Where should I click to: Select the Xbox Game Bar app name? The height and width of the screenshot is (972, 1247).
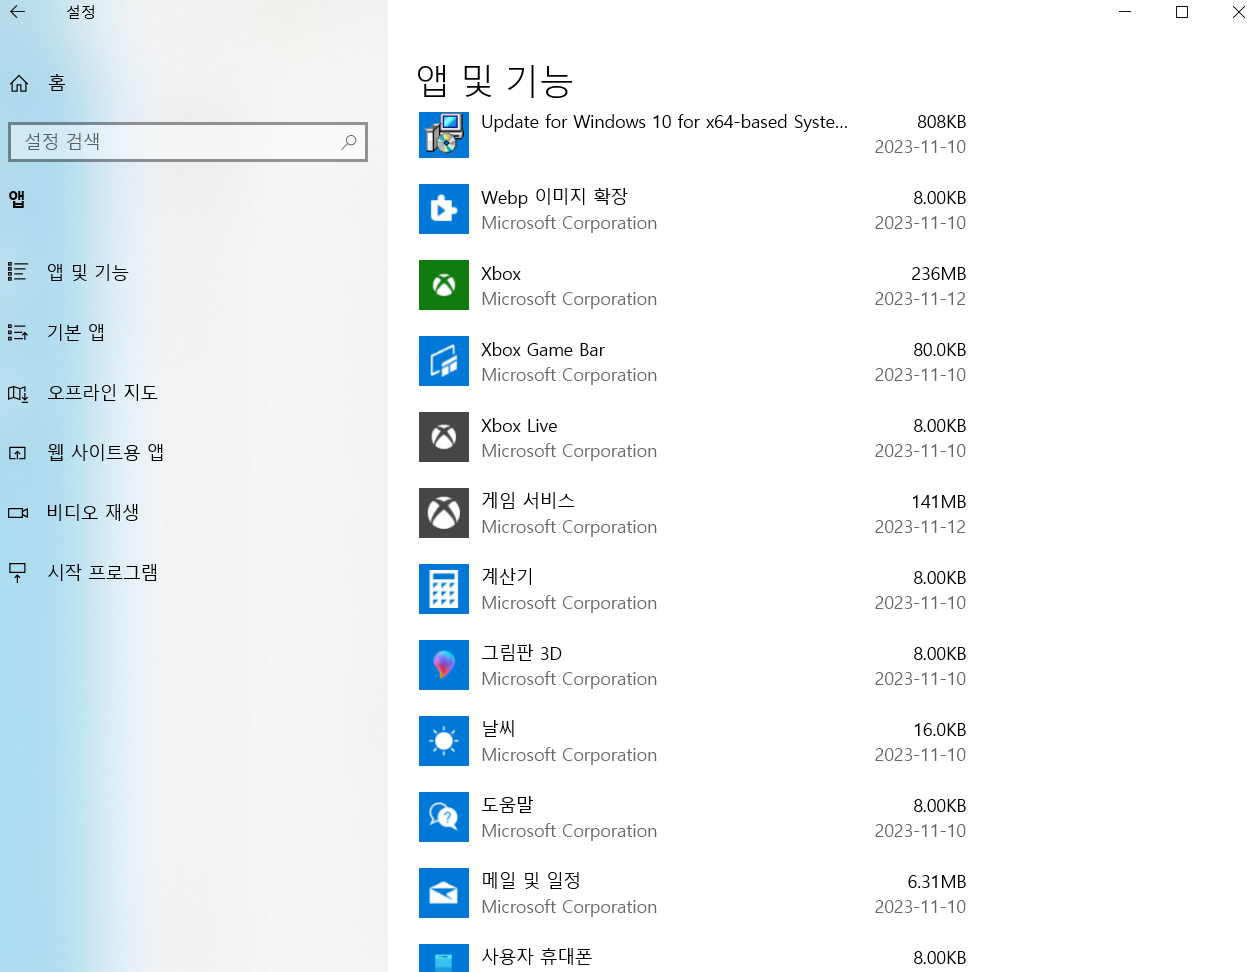[x=543, y=350]
